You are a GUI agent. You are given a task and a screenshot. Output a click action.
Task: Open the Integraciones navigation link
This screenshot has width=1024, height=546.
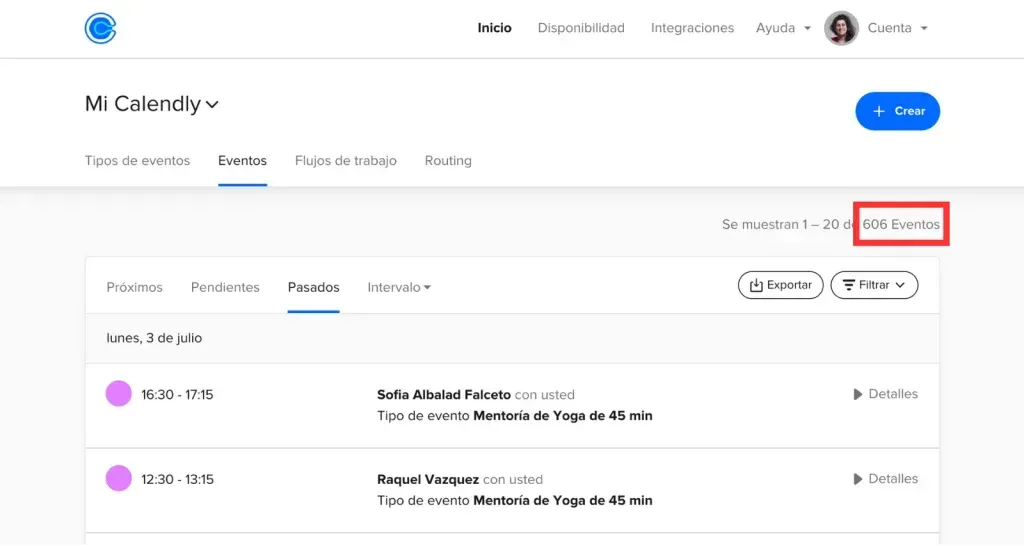(x=692, y=28)
